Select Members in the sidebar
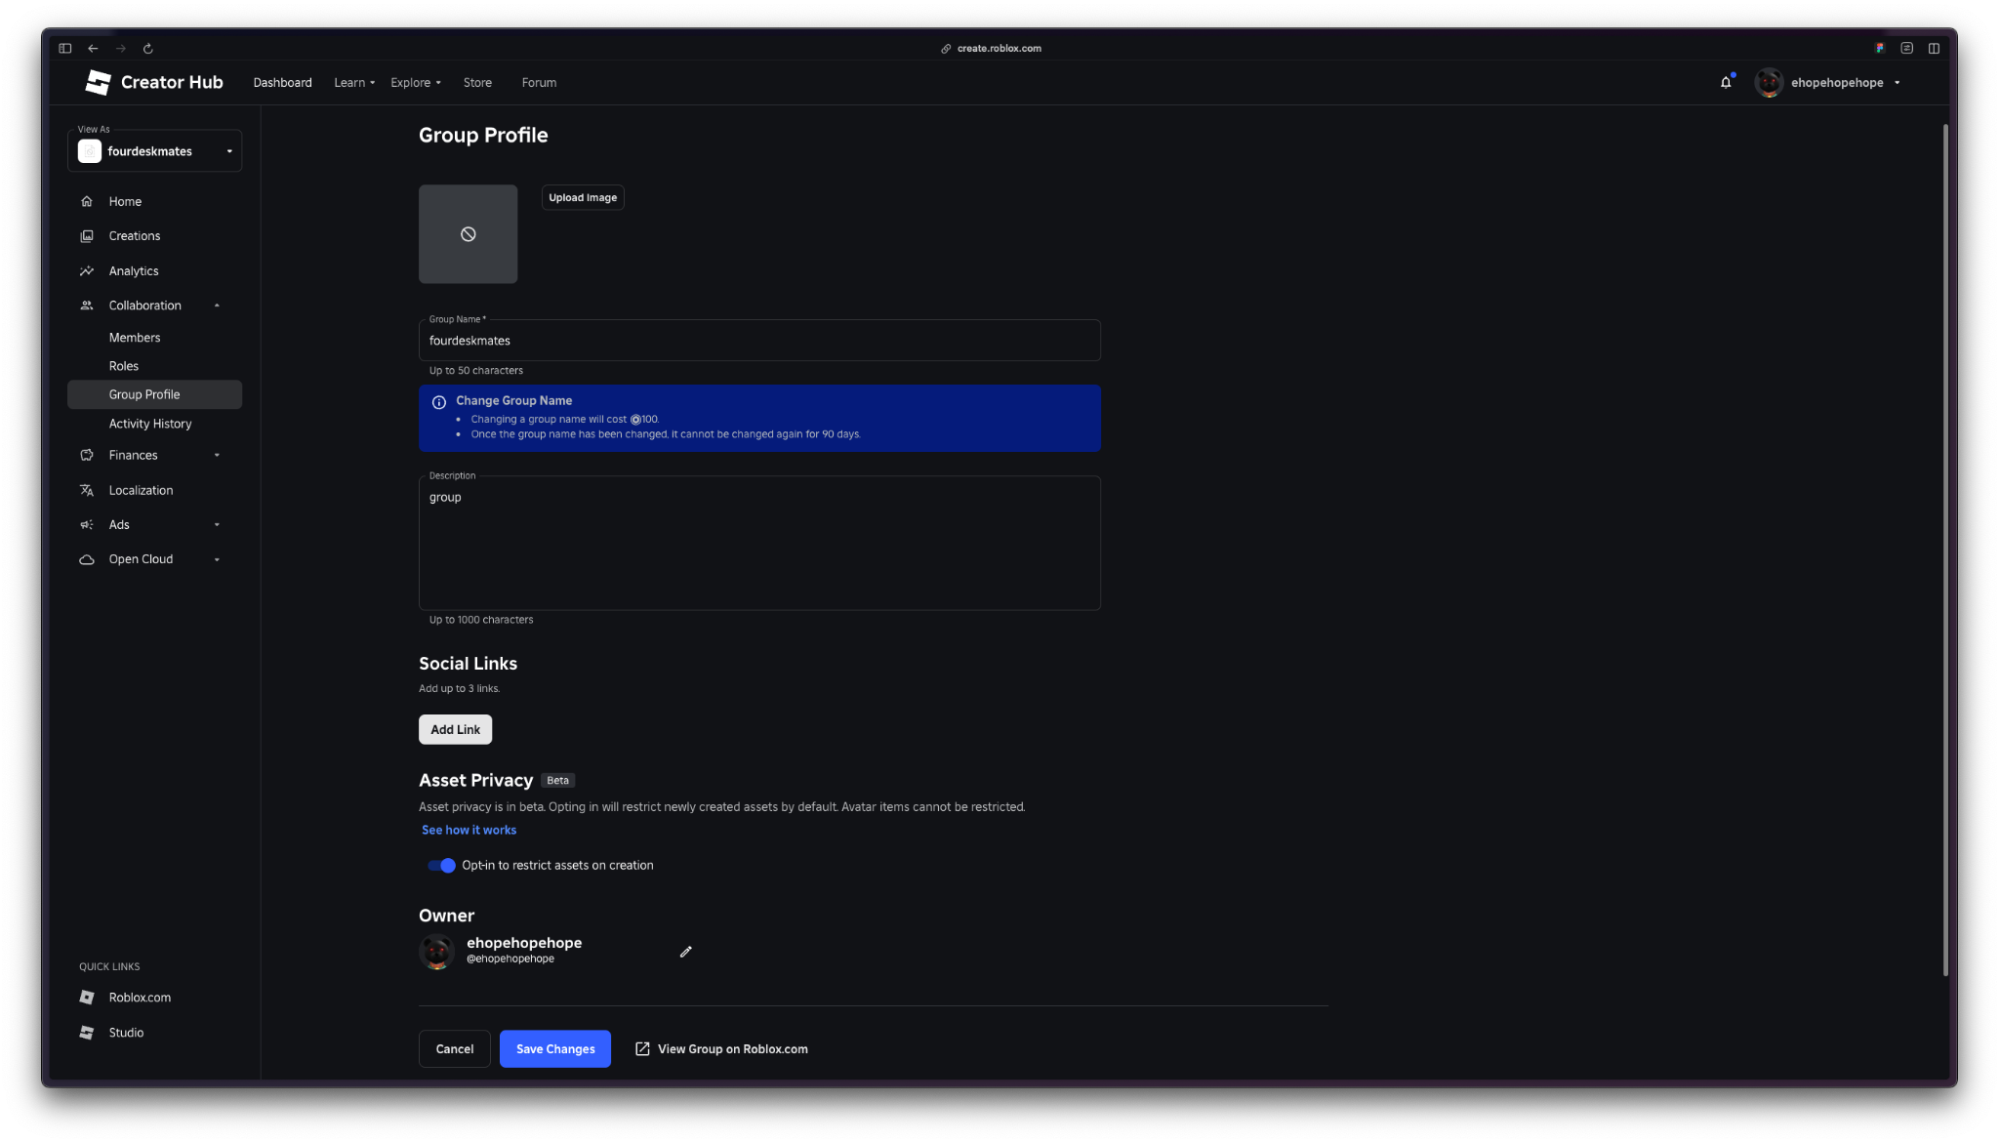 [x=155, y=338]
